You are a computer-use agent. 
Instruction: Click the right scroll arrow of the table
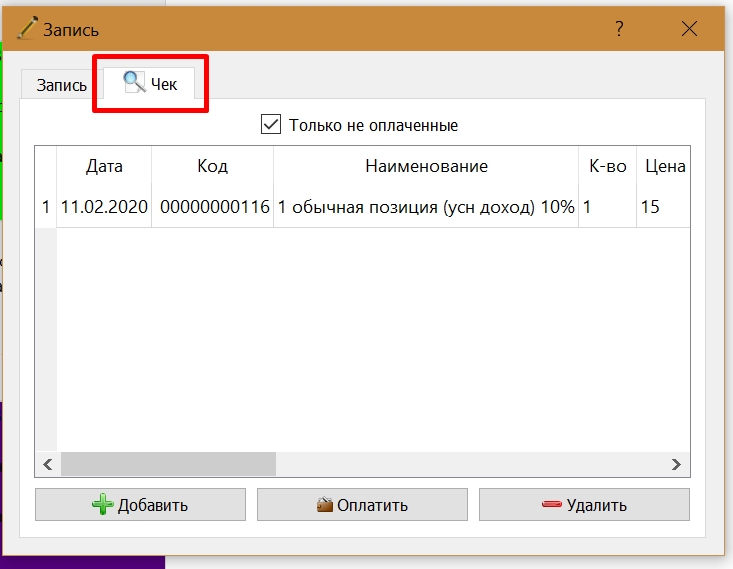tap(676, 464)
